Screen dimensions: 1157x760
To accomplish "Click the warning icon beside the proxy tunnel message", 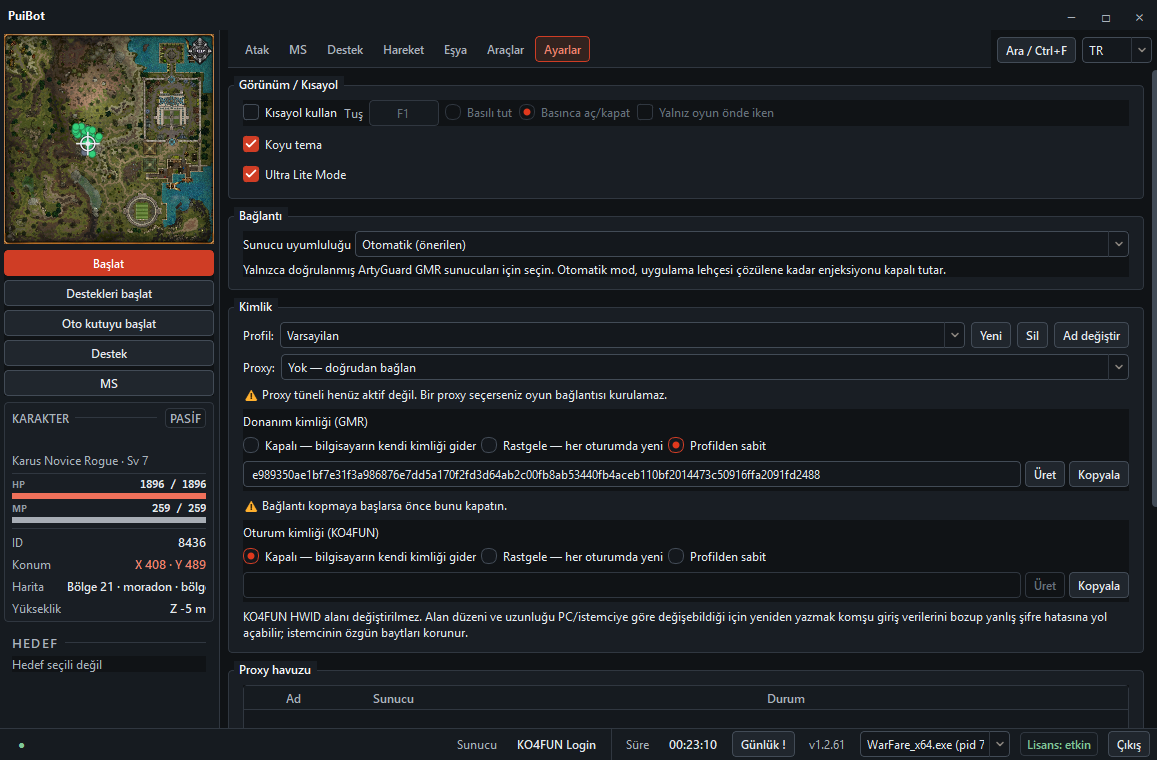I will point(251,395).
